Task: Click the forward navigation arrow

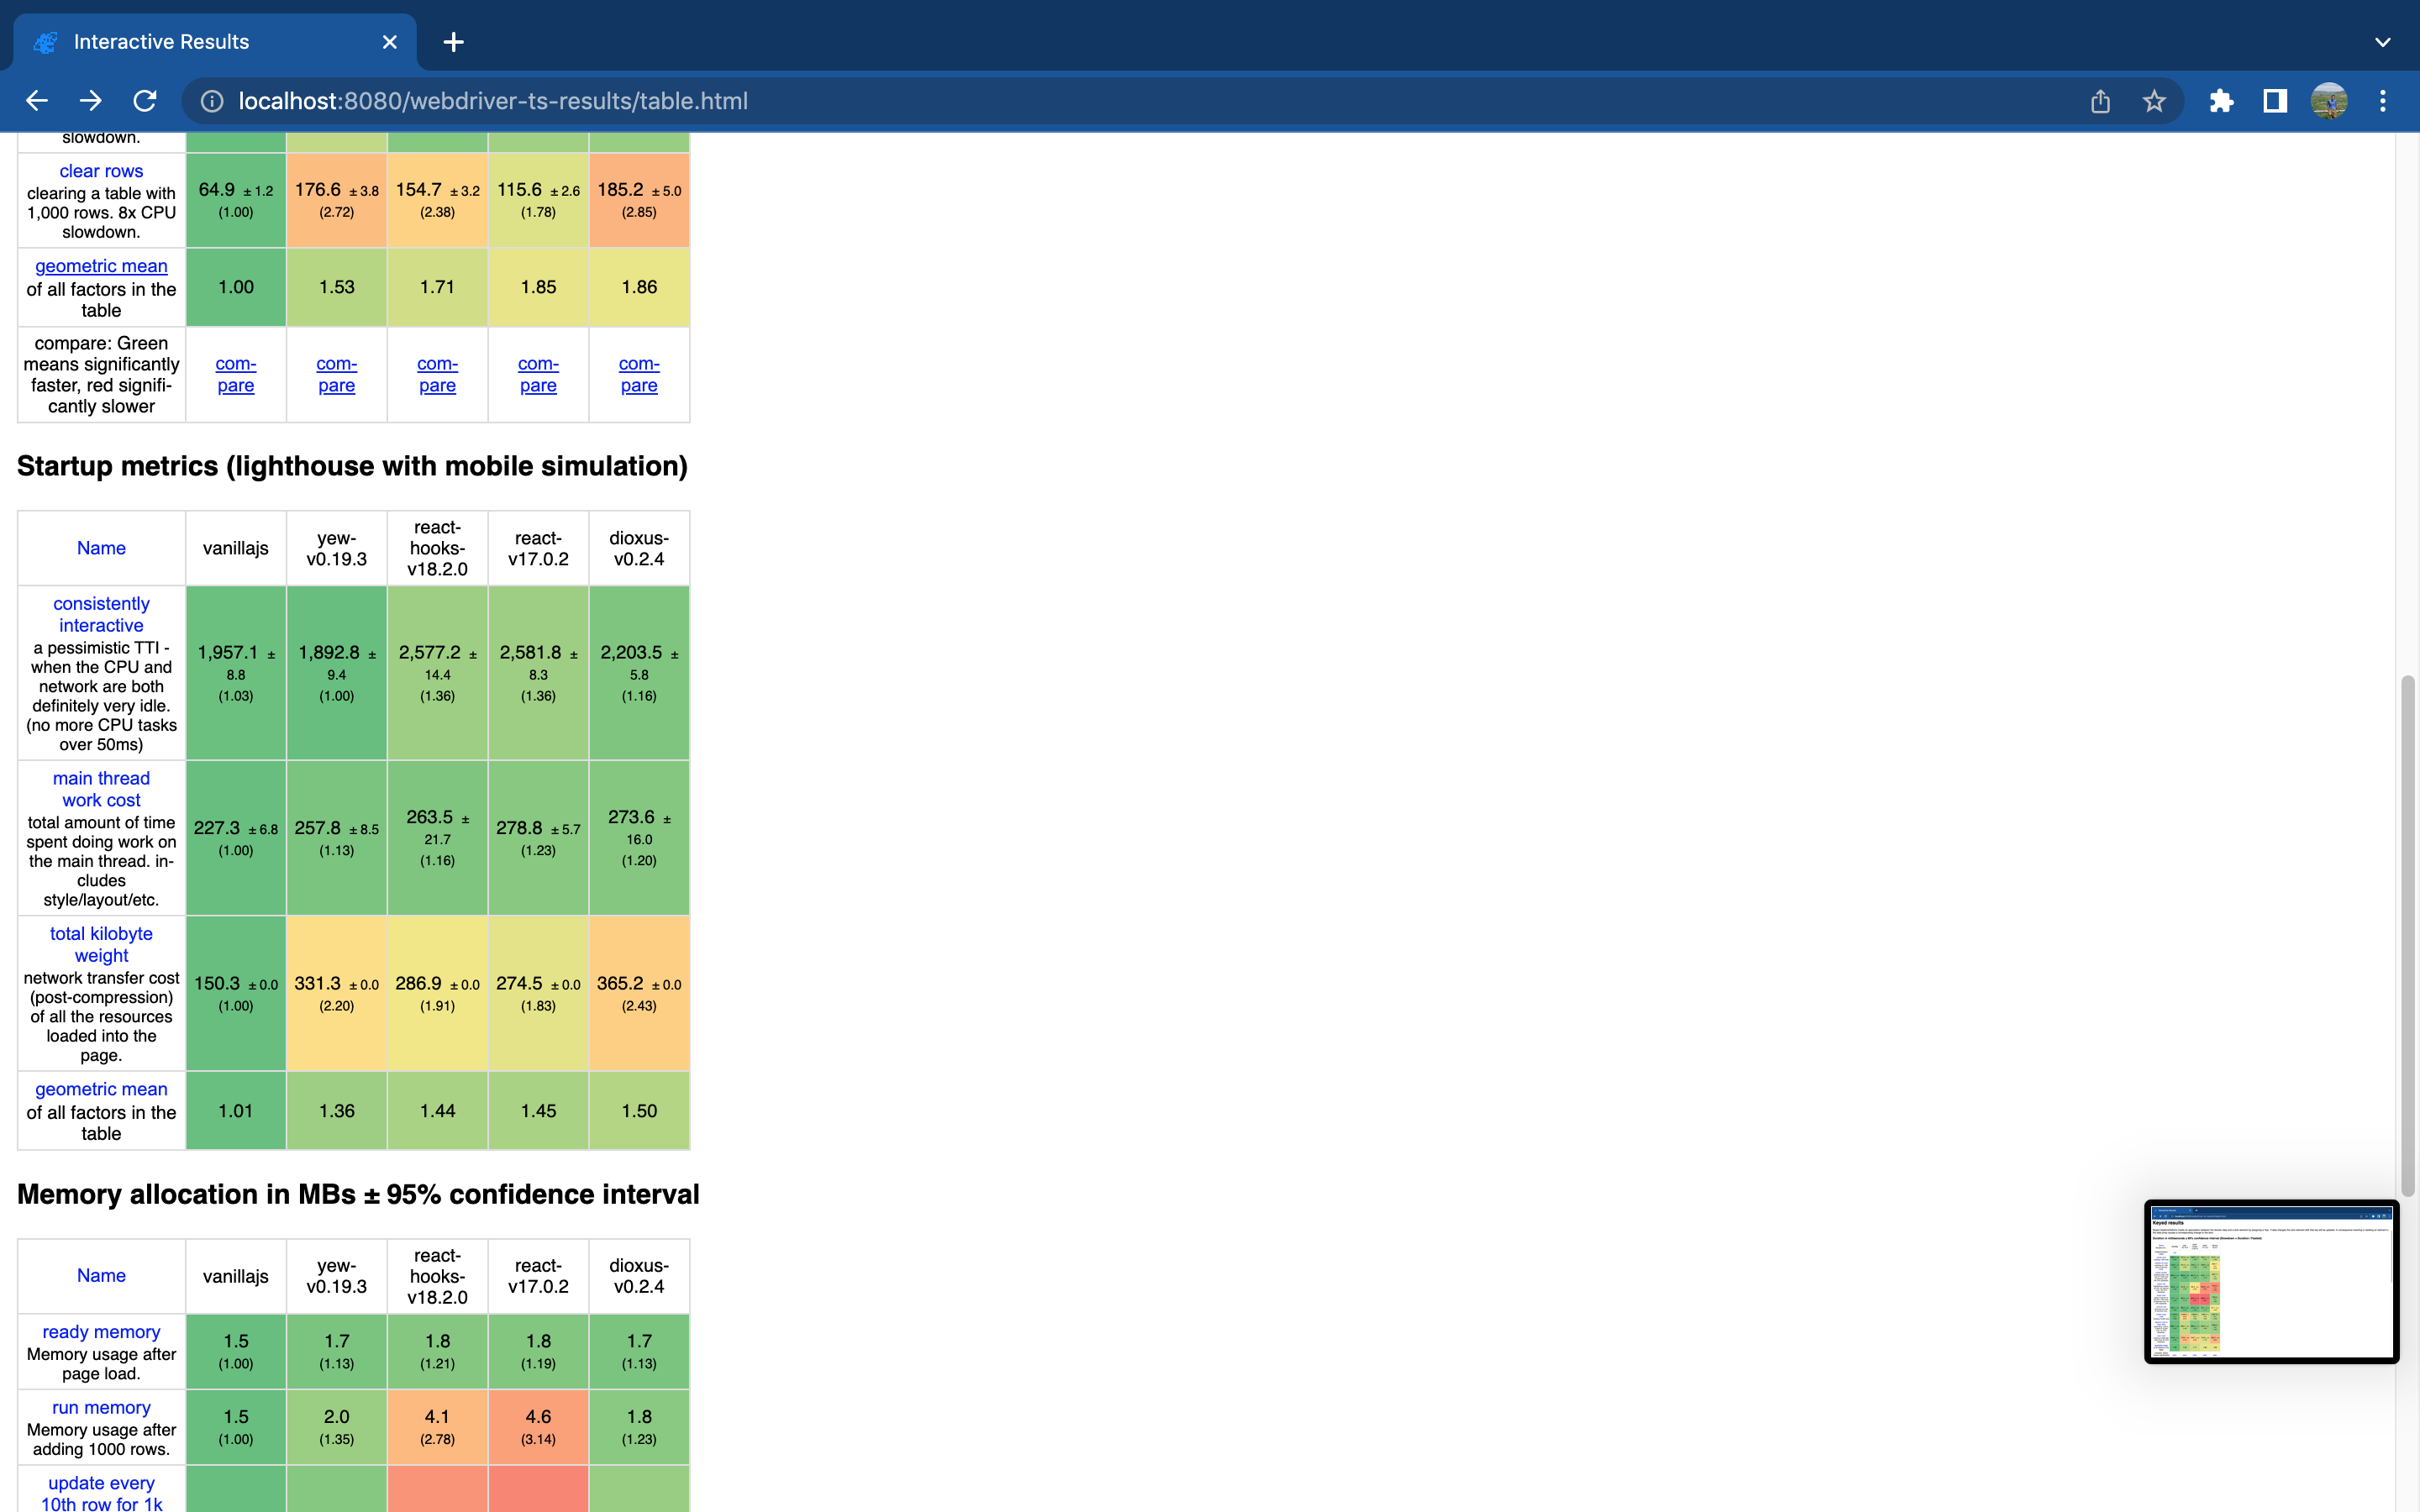Action: [x=91, y=100]
